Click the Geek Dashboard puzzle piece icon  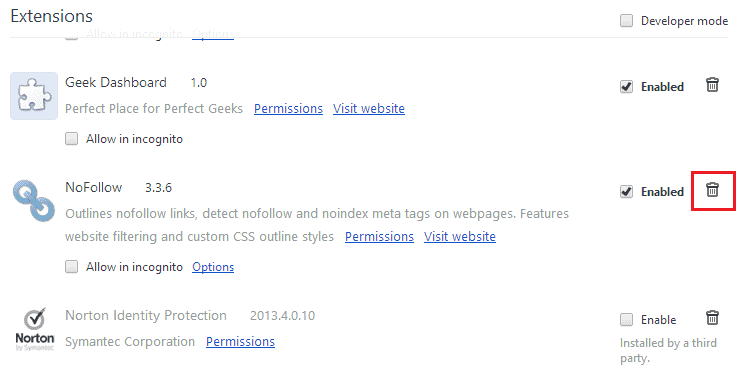(x=34, y=96)
